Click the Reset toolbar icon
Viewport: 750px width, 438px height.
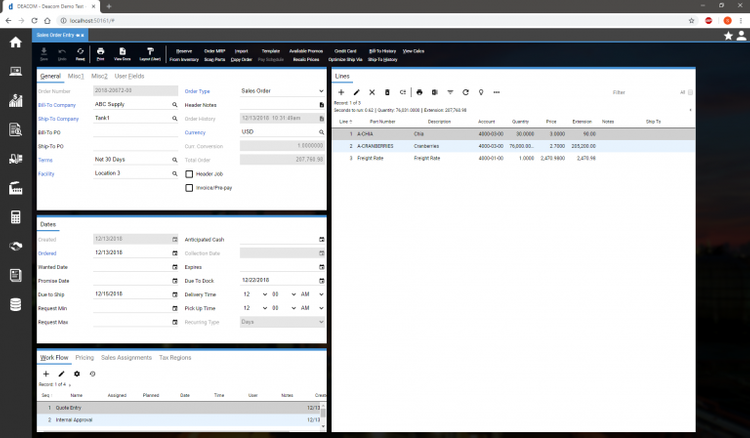tap(80, 54)
